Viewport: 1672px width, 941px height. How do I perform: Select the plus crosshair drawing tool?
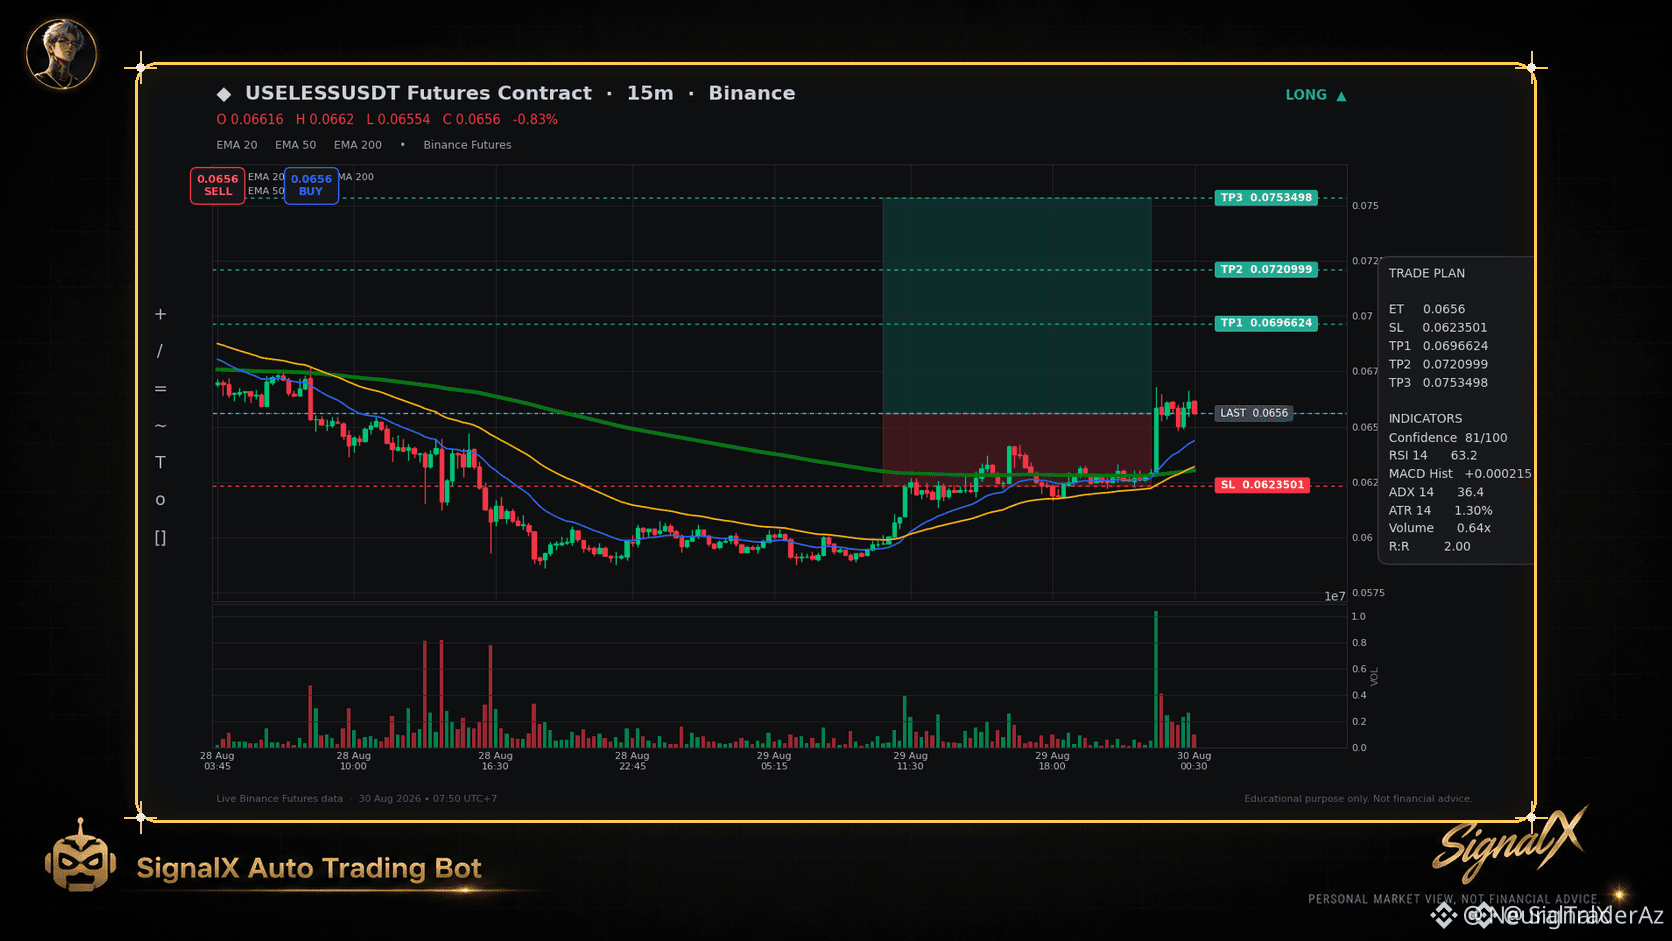[x=160, y=314]
